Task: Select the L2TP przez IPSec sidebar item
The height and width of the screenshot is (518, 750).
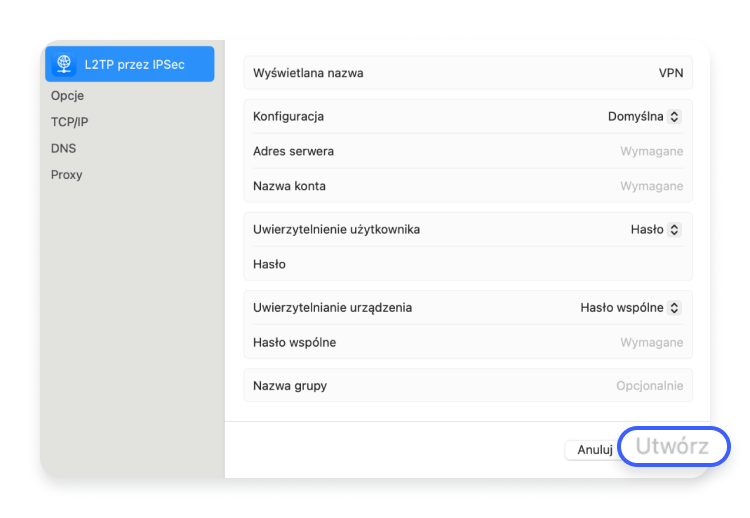Action: click(130, 64)
